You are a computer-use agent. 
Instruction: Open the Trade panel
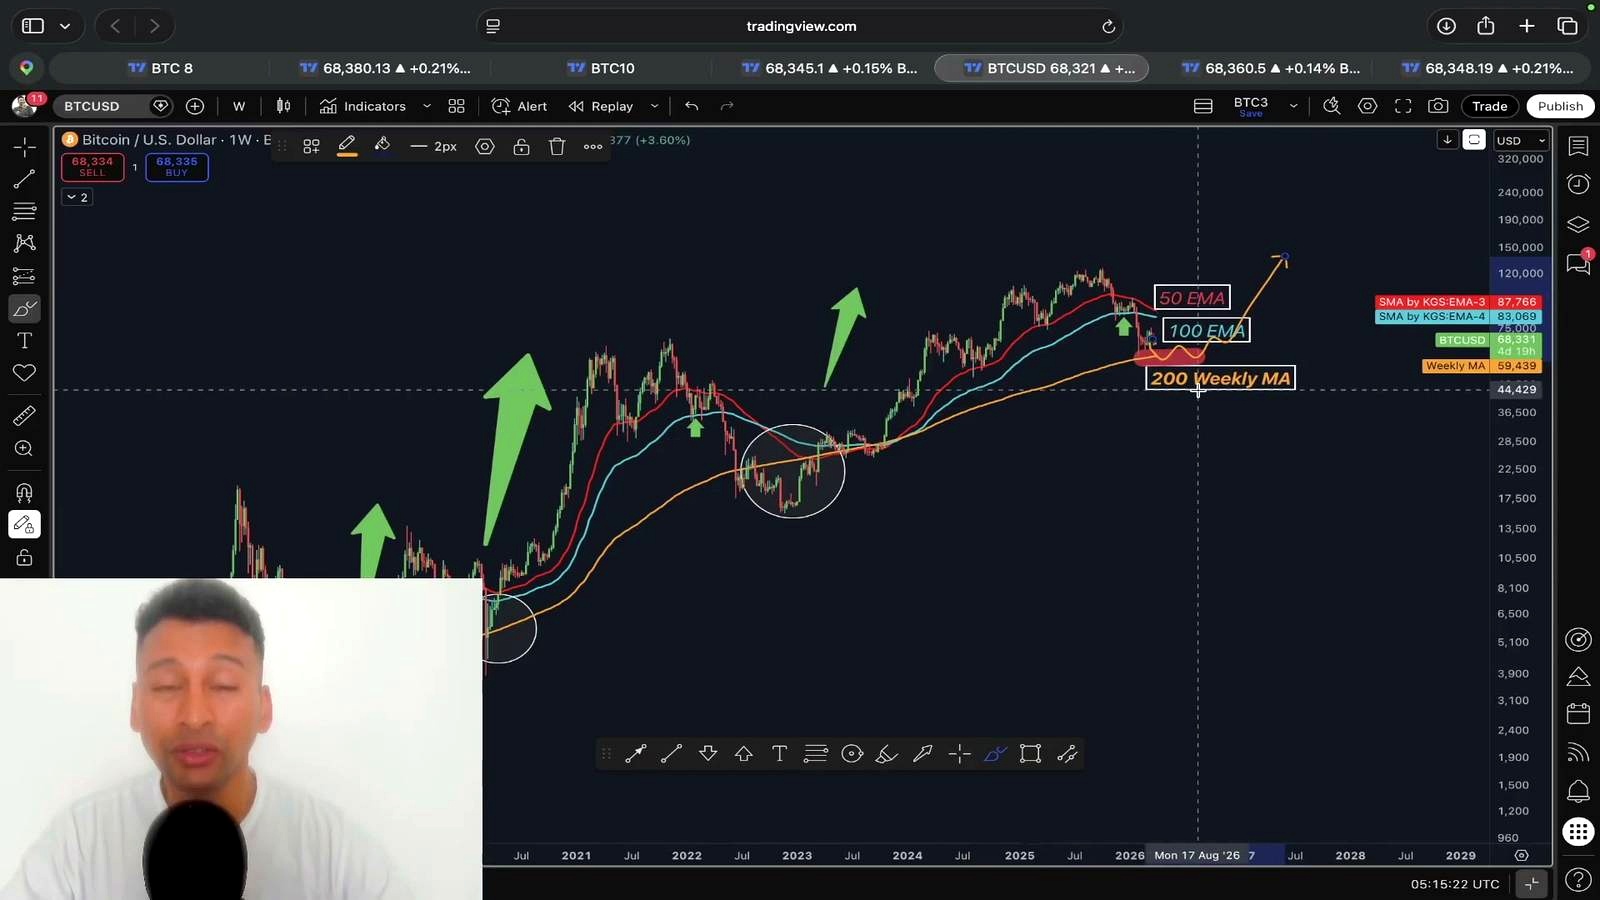tap(1489, 106)
